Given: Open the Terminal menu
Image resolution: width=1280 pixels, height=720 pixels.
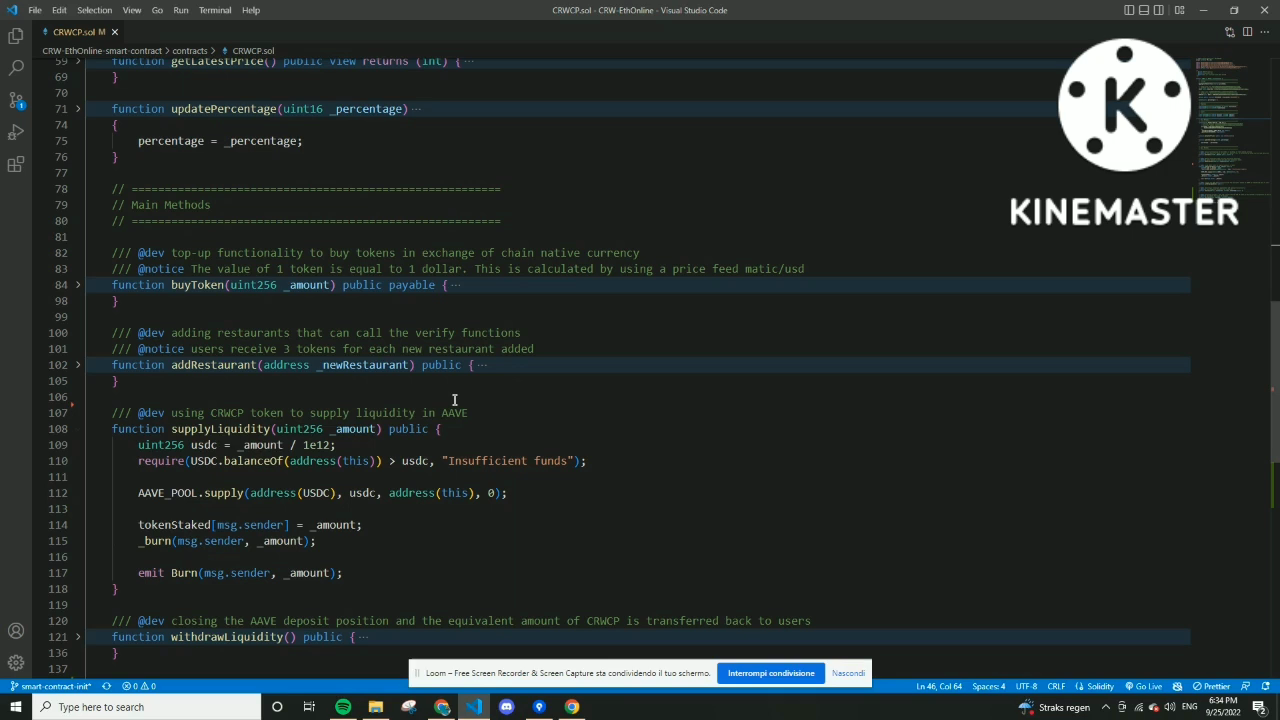Looking at the screenshot, I should pos(215,10).
